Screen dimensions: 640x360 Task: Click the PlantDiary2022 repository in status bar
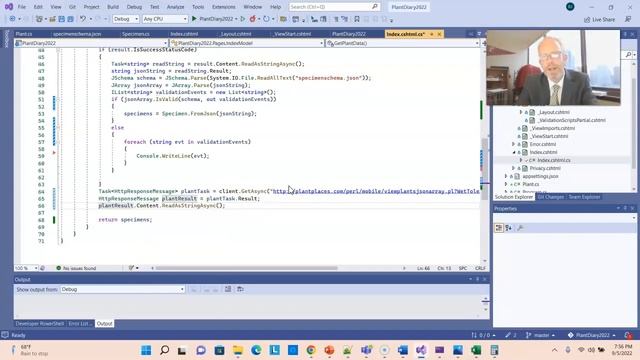pyautogui.click(x=592, y=335)
